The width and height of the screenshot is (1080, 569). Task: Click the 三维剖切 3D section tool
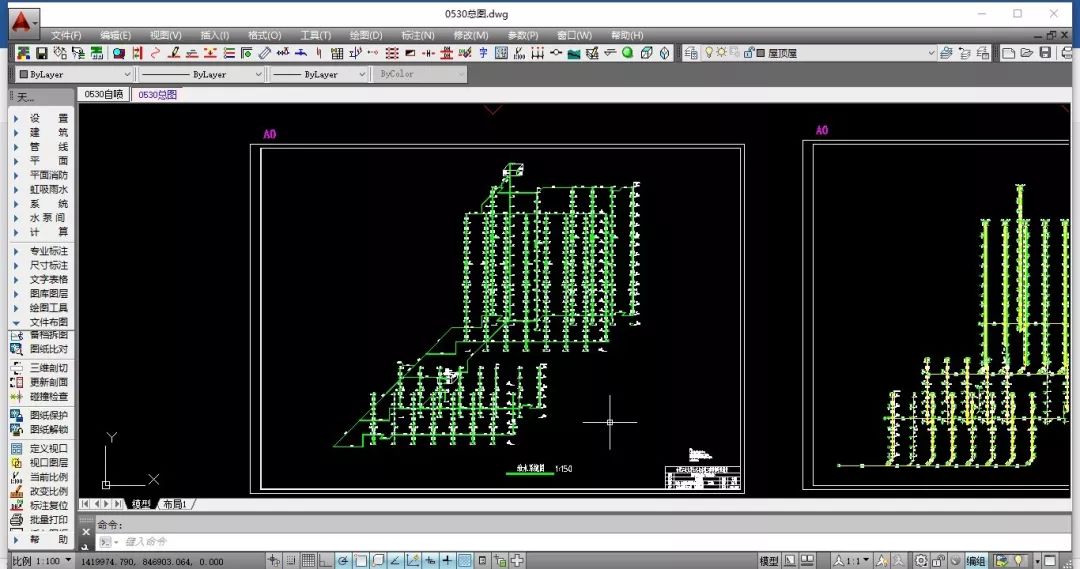(x=39, y=368)
